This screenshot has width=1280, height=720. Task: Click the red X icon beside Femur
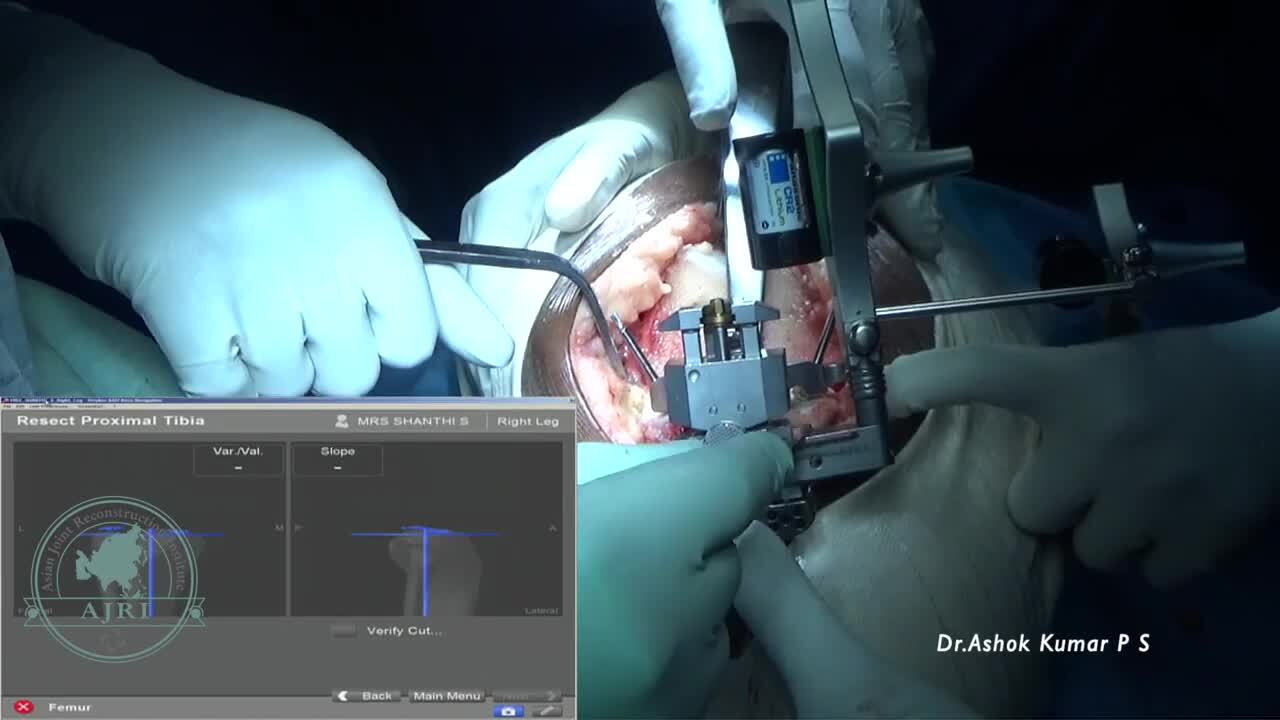pos(24,707)
